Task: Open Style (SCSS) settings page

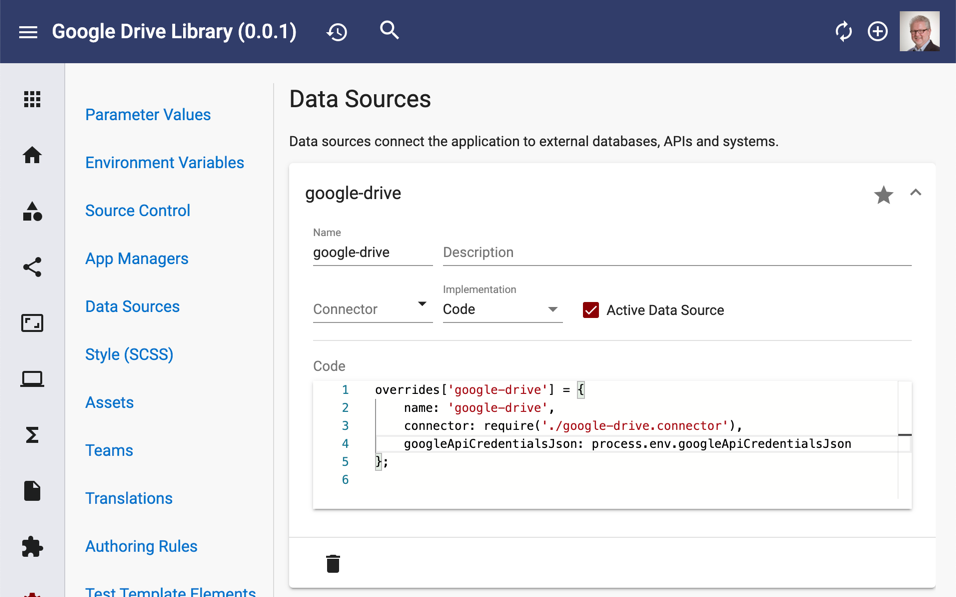Action: (x=129, y=354)
